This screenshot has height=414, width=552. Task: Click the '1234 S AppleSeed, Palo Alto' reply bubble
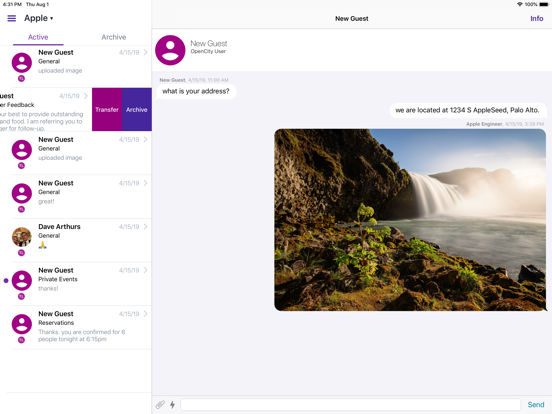(467, 110)
